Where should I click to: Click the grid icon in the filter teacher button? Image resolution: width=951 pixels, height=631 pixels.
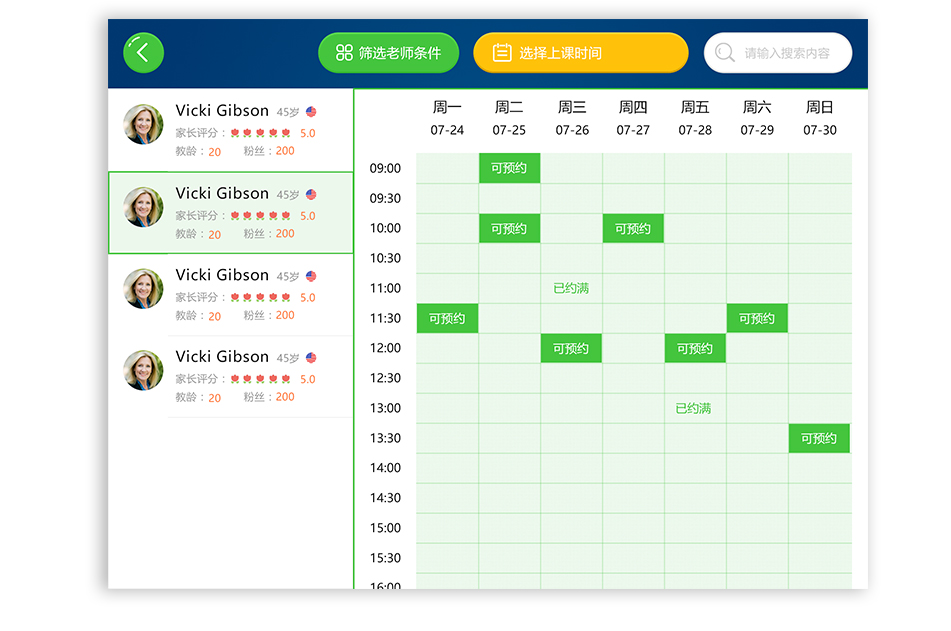click(344, 53)
